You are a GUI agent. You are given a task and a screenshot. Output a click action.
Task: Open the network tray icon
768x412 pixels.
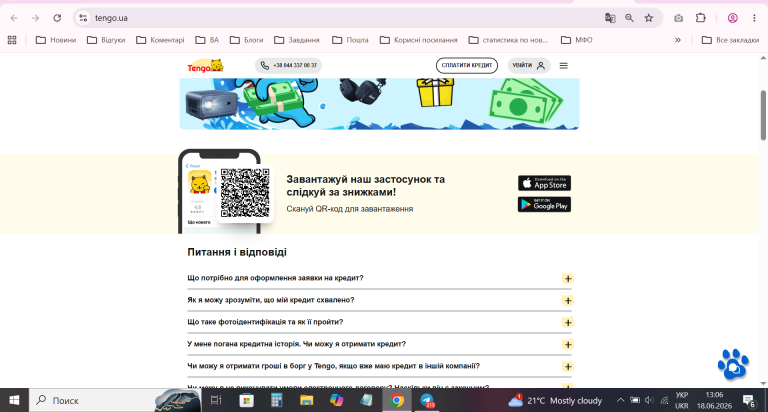(664, 400)
